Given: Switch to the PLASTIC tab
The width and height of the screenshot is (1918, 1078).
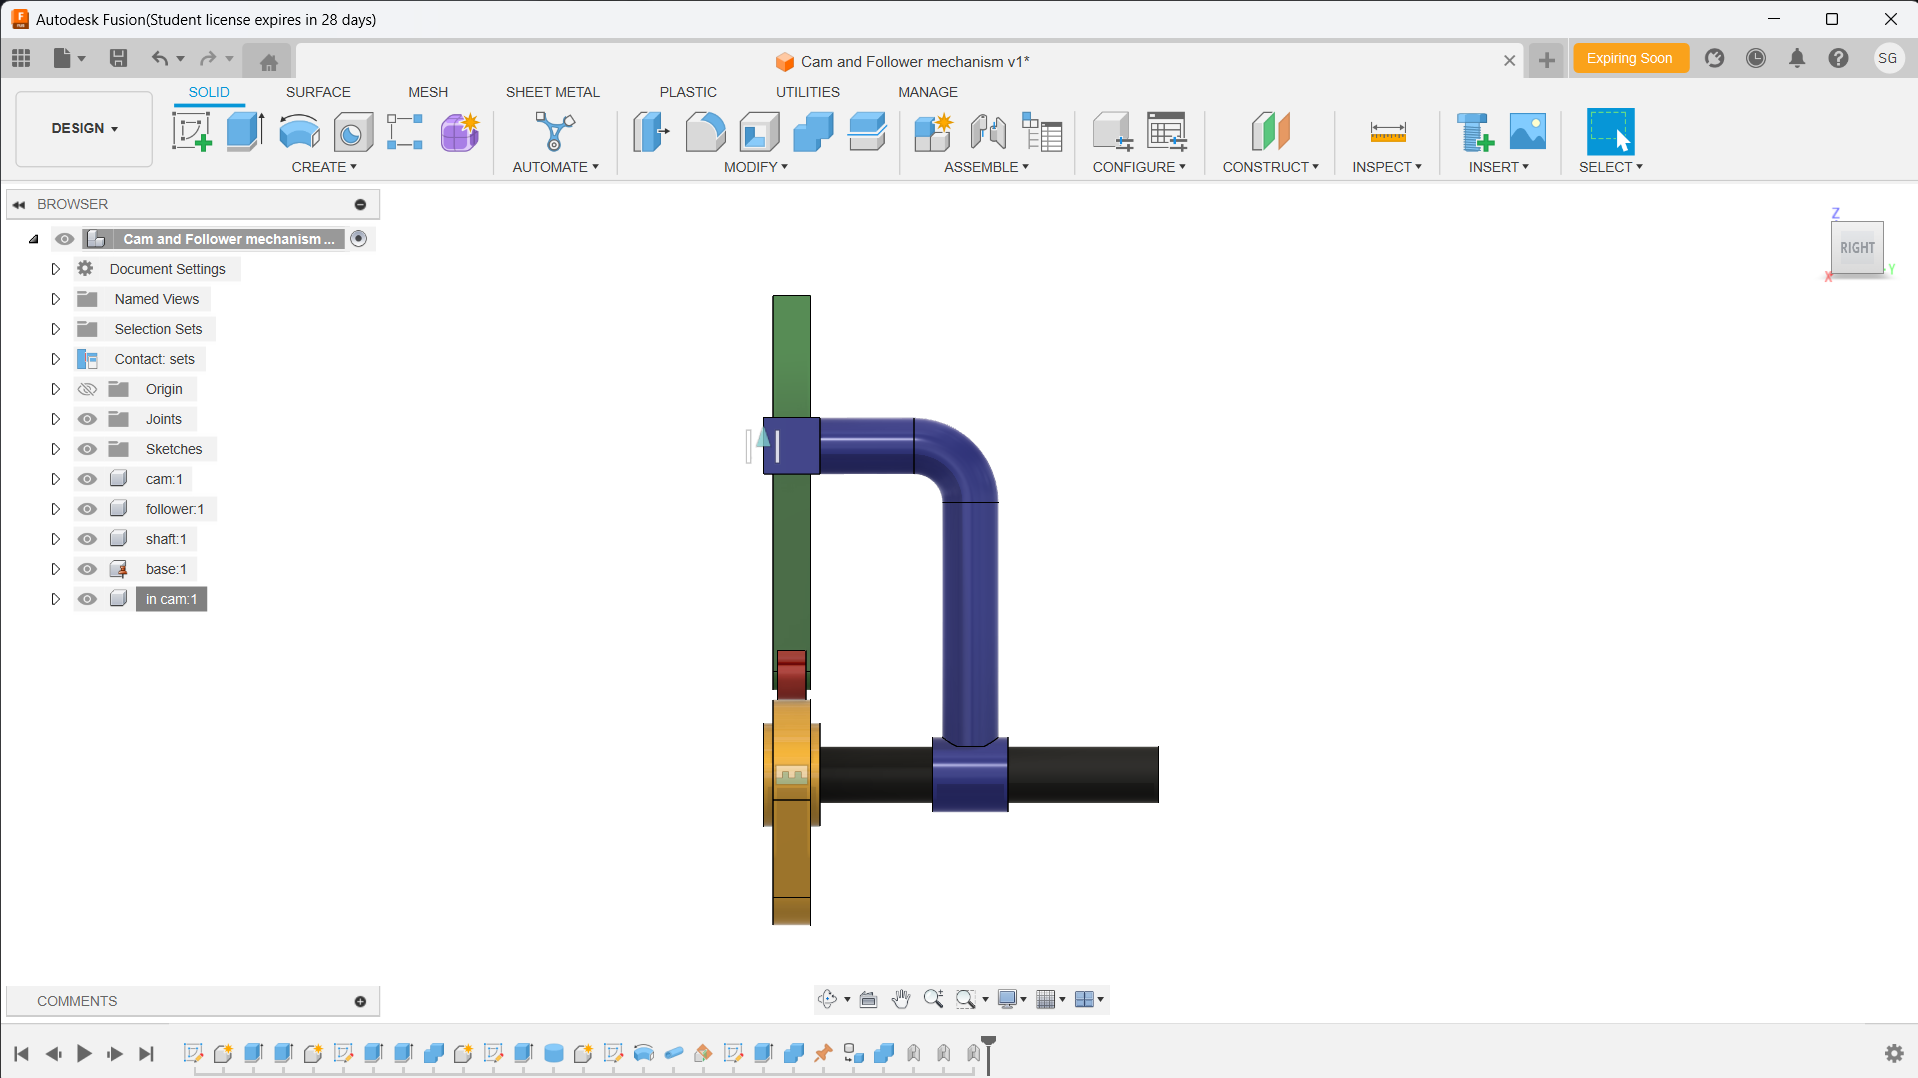Looking at the screenshot, I should click(688, 92).
